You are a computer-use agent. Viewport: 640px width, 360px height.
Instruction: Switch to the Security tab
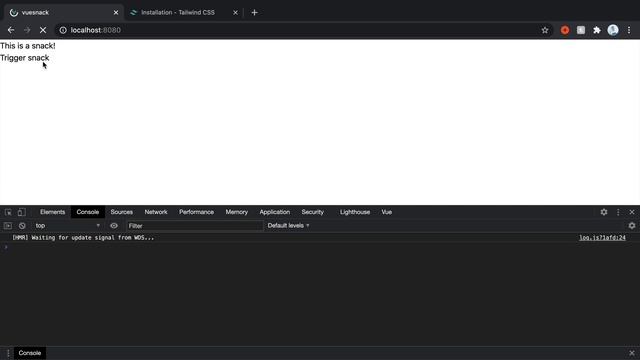313,212
